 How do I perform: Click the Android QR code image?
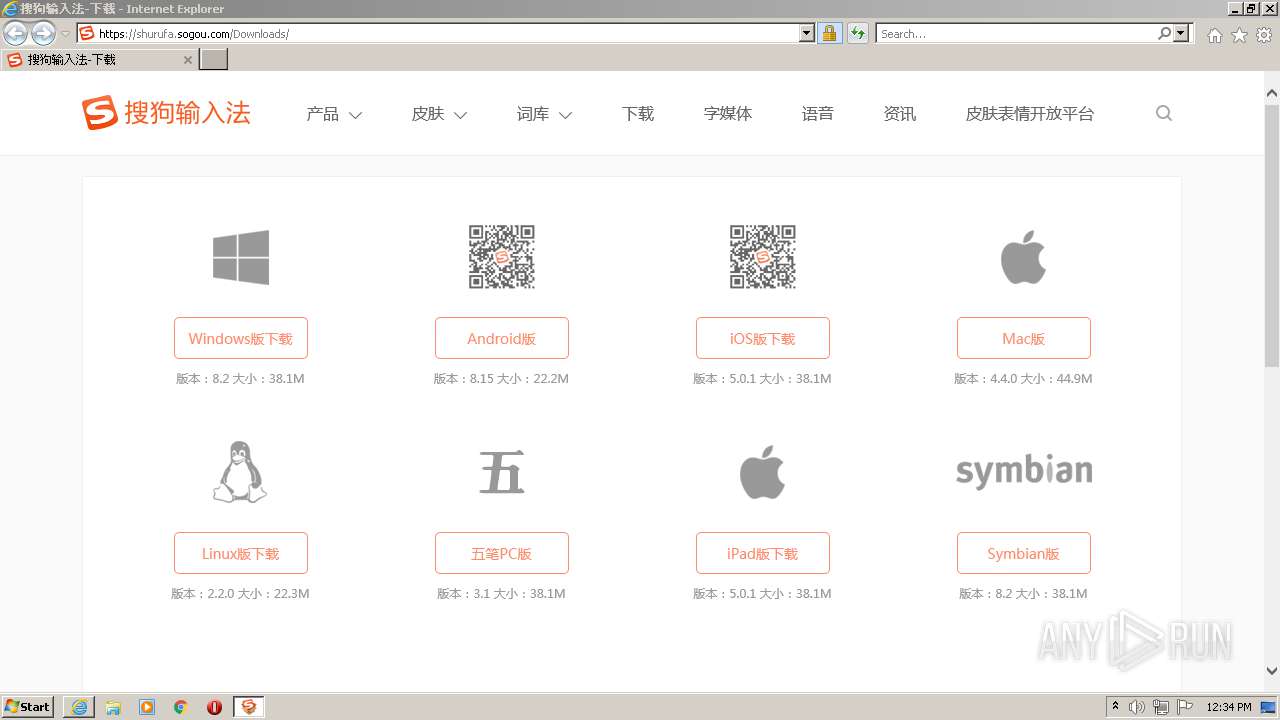(502, 257)
